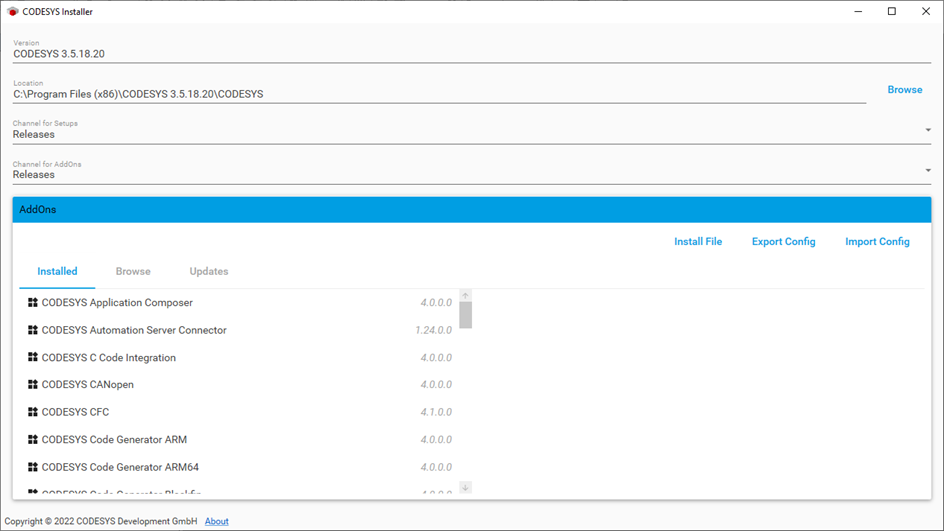Select CODESYS Code Generator ARM row
Screen dimensions: 944x531
tap(240, 439)
